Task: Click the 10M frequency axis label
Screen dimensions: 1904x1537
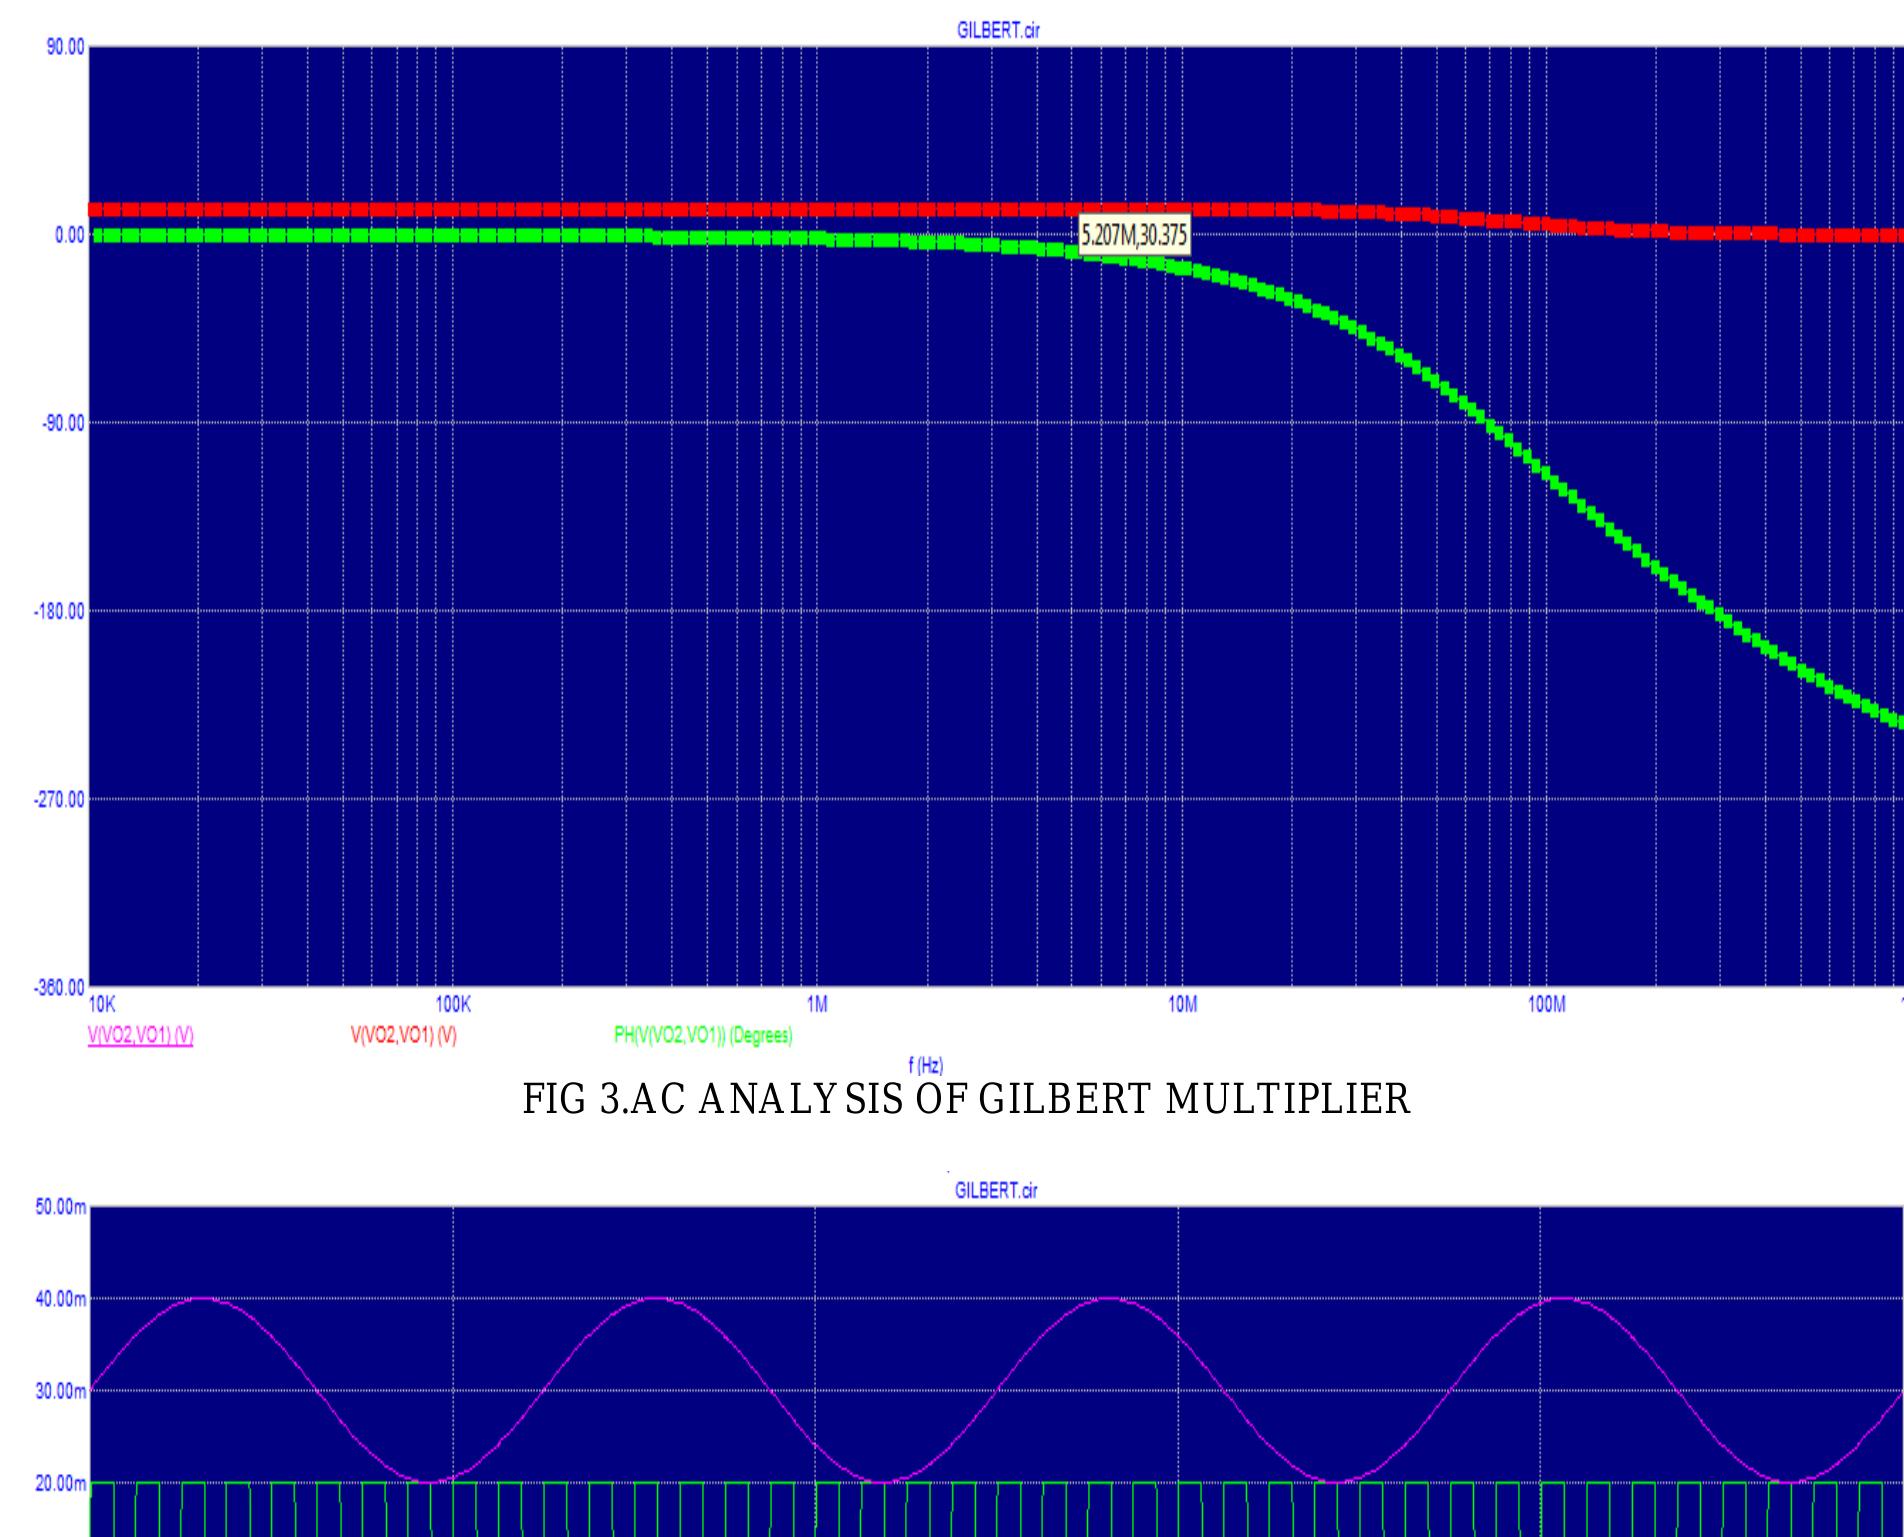Action: pos(1182,1004)
